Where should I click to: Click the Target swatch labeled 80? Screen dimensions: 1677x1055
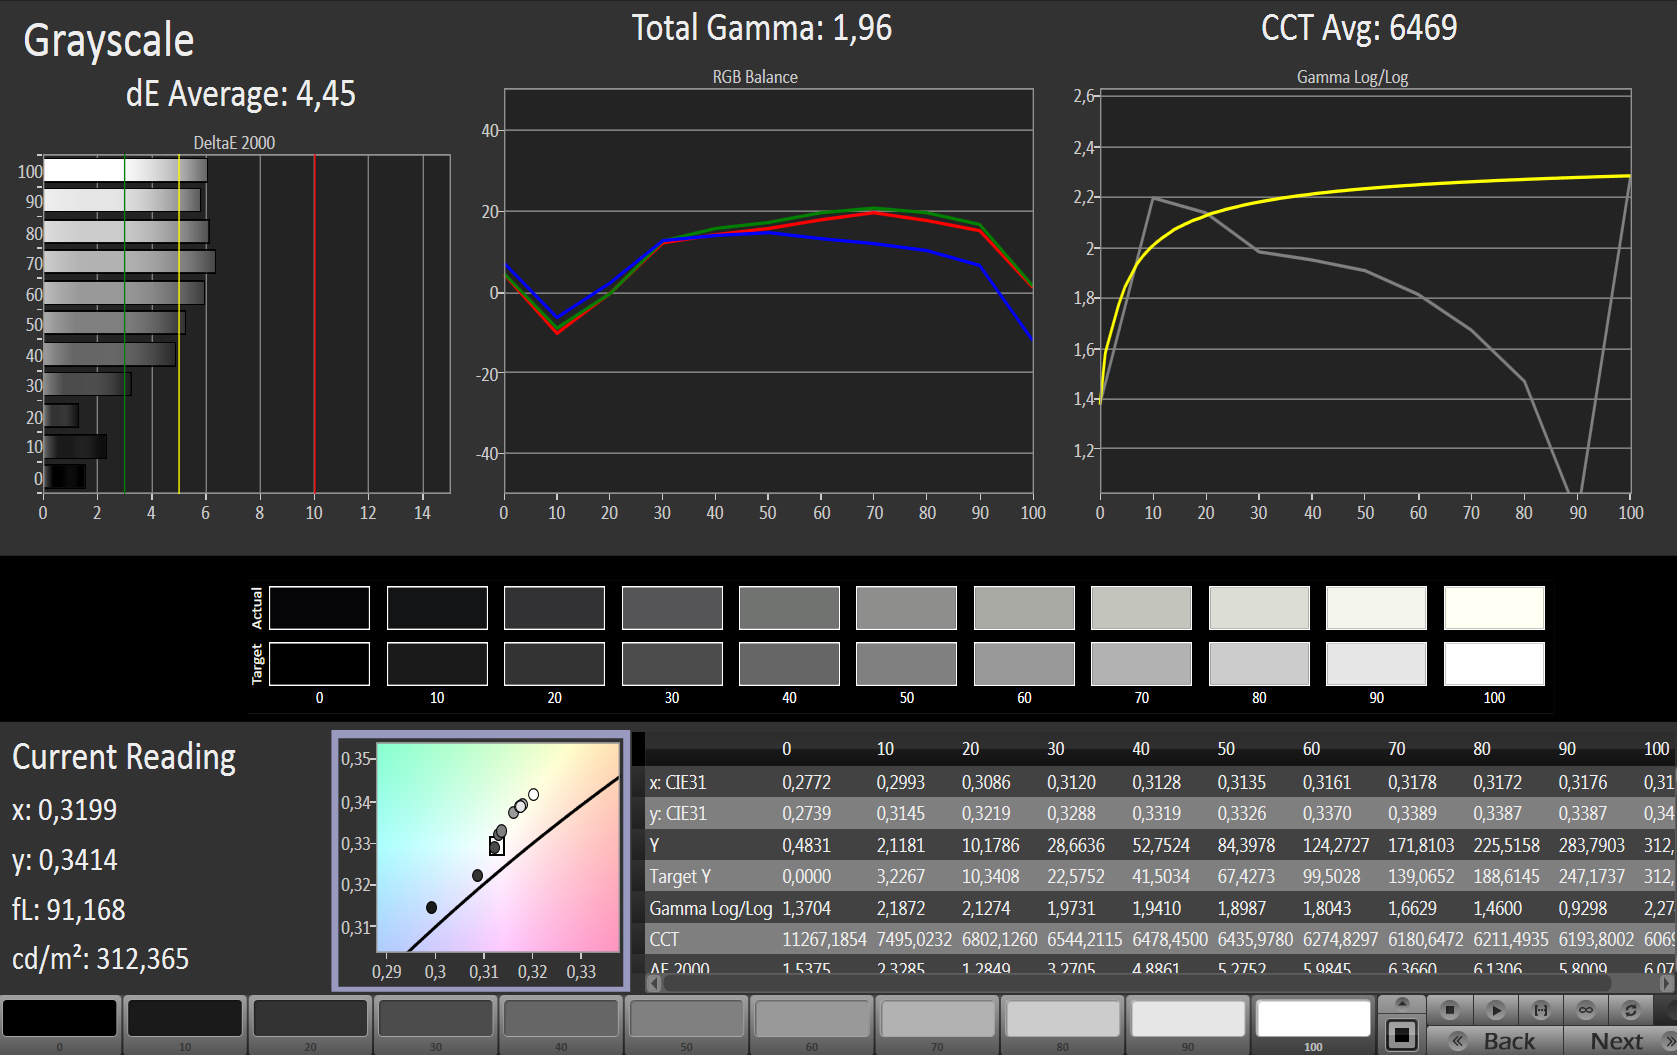pos(1259,664)
